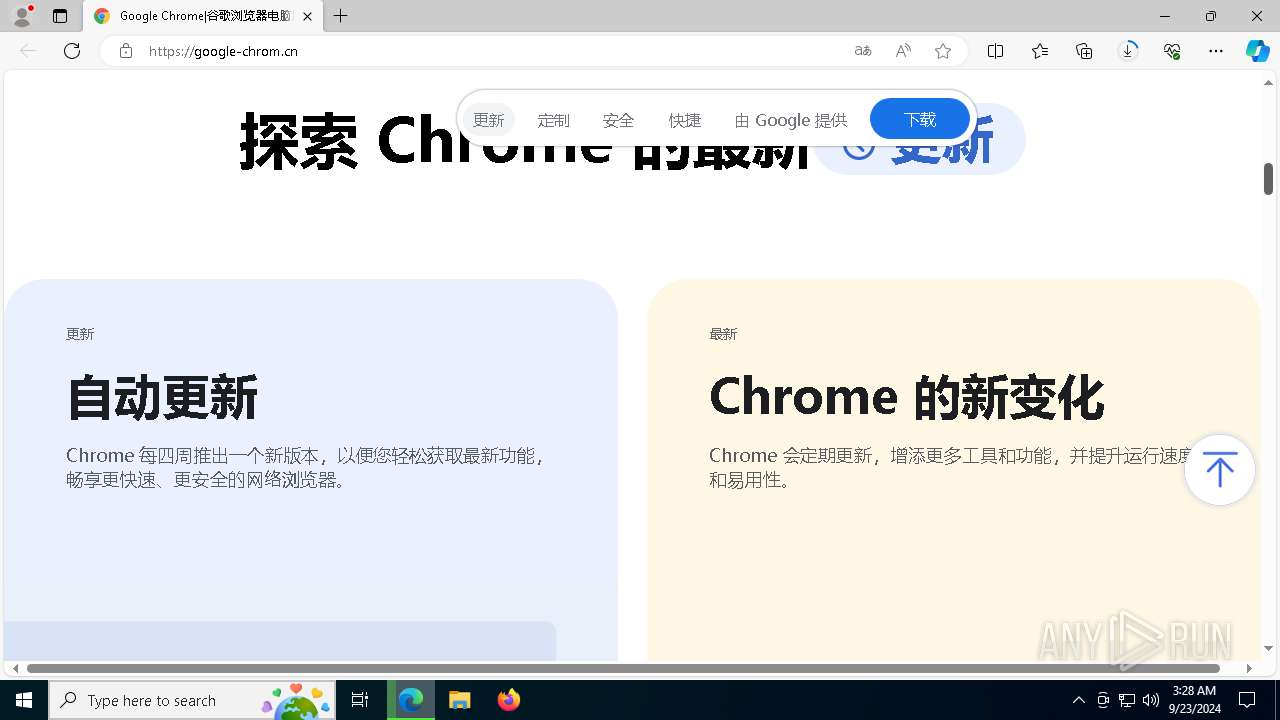Open the translate page icon

[x=863, y=51]
